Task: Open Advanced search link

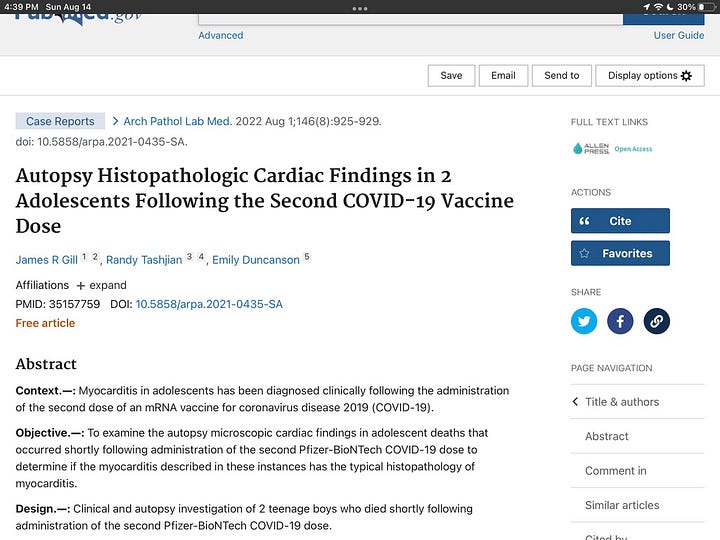Action: point(221,35)
